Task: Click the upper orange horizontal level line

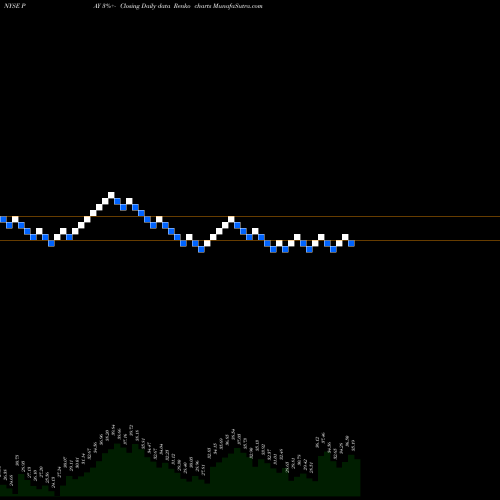Action: 250,217
